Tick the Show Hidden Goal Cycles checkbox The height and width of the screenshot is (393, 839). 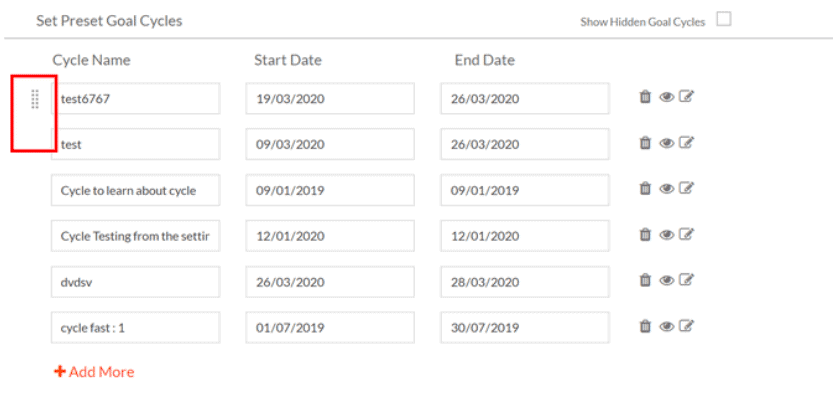click(x=724, y=20)
